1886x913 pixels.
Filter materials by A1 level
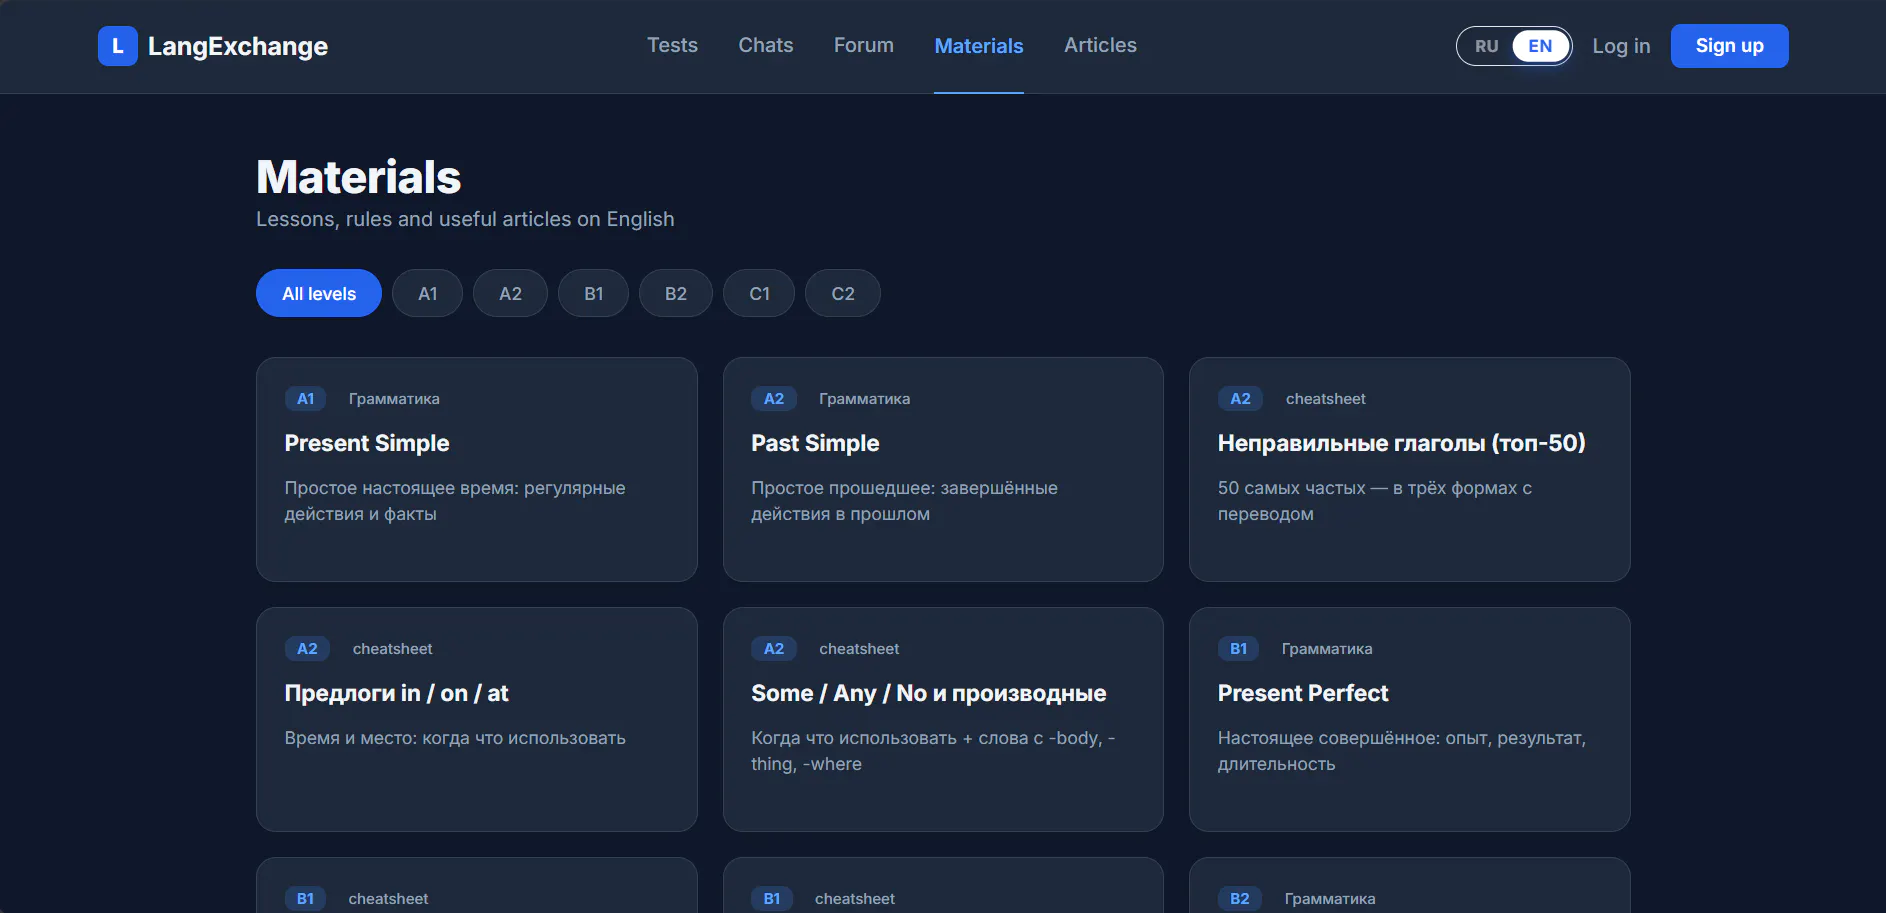pyautogui.click(x=428, y=293)
